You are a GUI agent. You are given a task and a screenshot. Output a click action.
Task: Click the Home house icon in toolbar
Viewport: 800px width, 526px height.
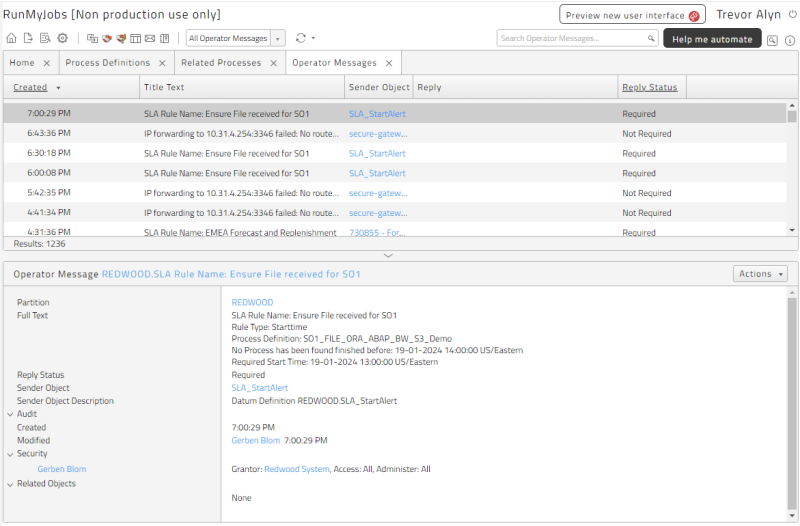(x=11, y=38)
